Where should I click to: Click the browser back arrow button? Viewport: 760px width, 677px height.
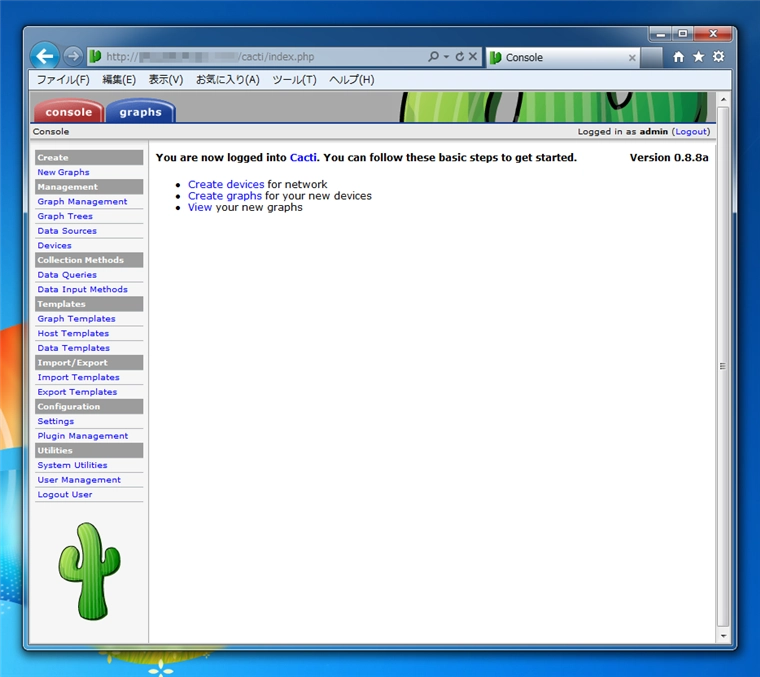tap(45, 56)
